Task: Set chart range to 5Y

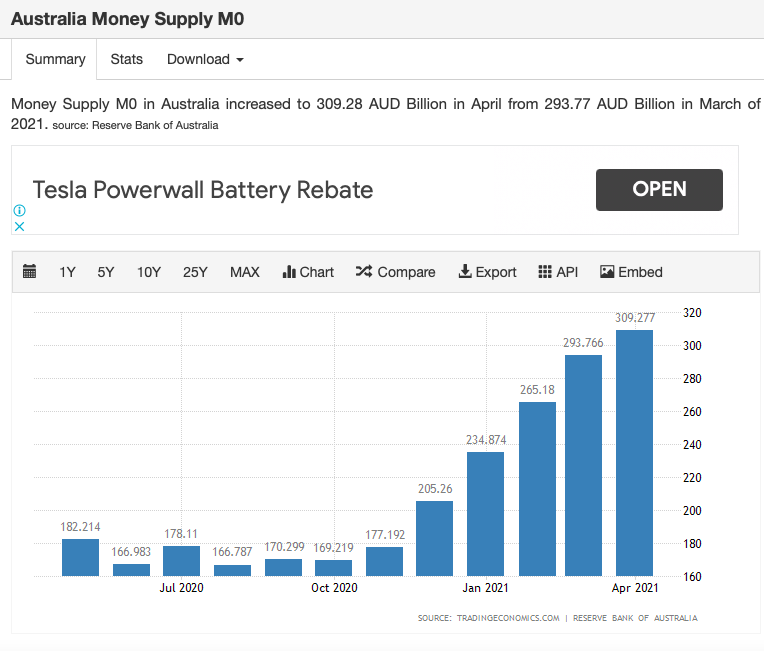Action: [x=106, y=272]
